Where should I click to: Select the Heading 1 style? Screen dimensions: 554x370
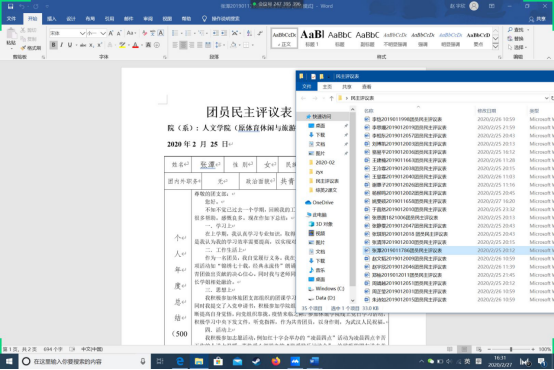coord(312,38)
